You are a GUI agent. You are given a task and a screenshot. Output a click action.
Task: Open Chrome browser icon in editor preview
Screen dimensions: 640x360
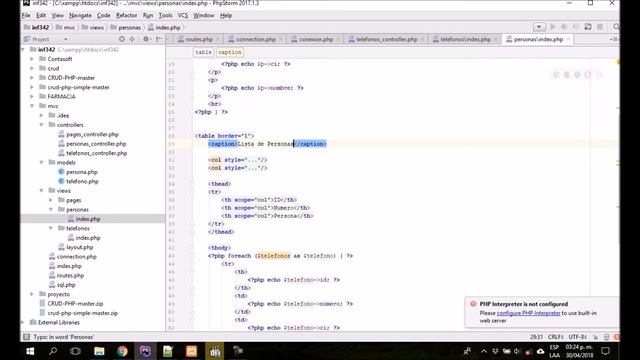tap(556, 75)
